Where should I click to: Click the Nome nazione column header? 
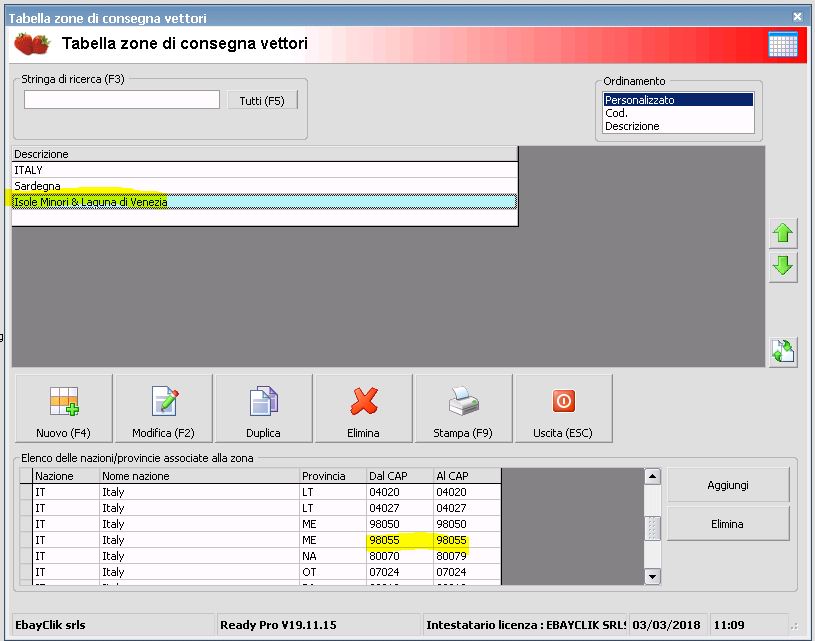[x=200, y=476]
